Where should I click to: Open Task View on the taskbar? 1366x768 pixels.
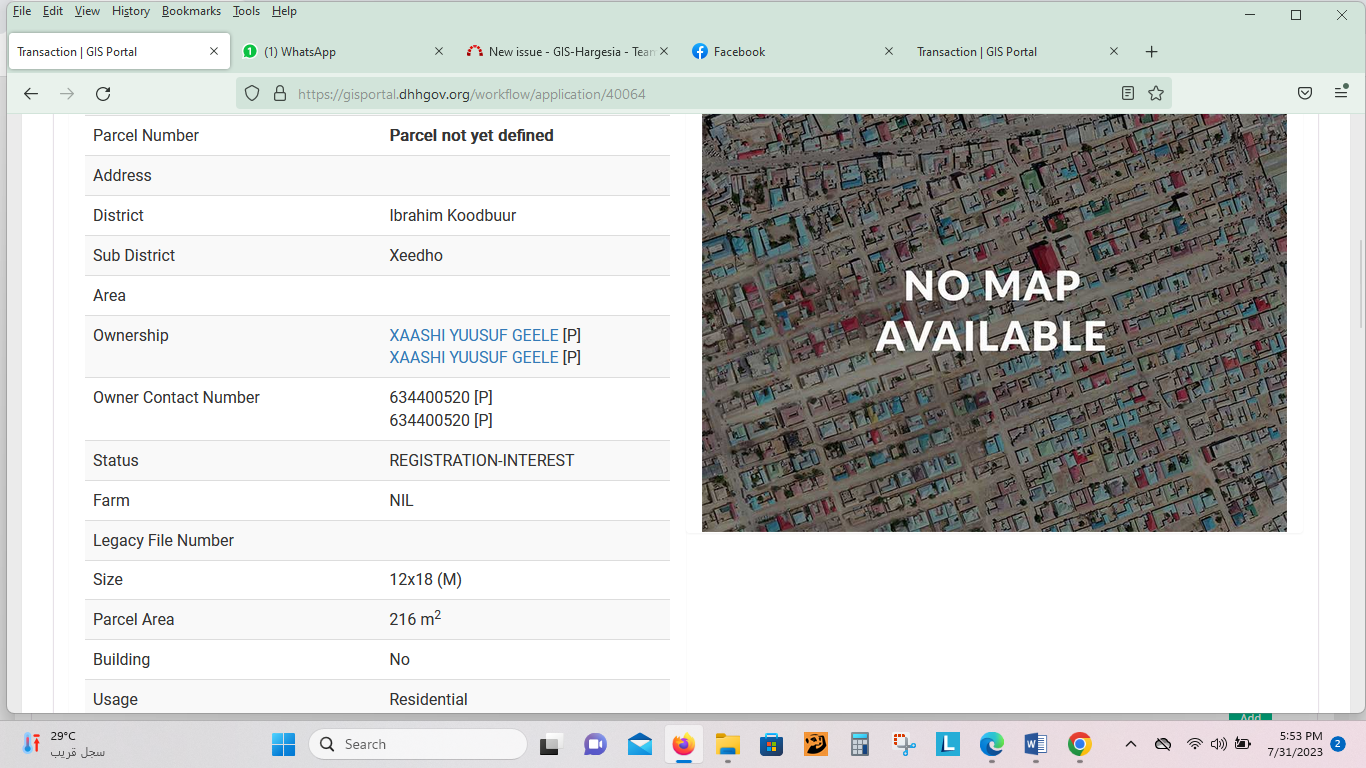click(550, 744)
